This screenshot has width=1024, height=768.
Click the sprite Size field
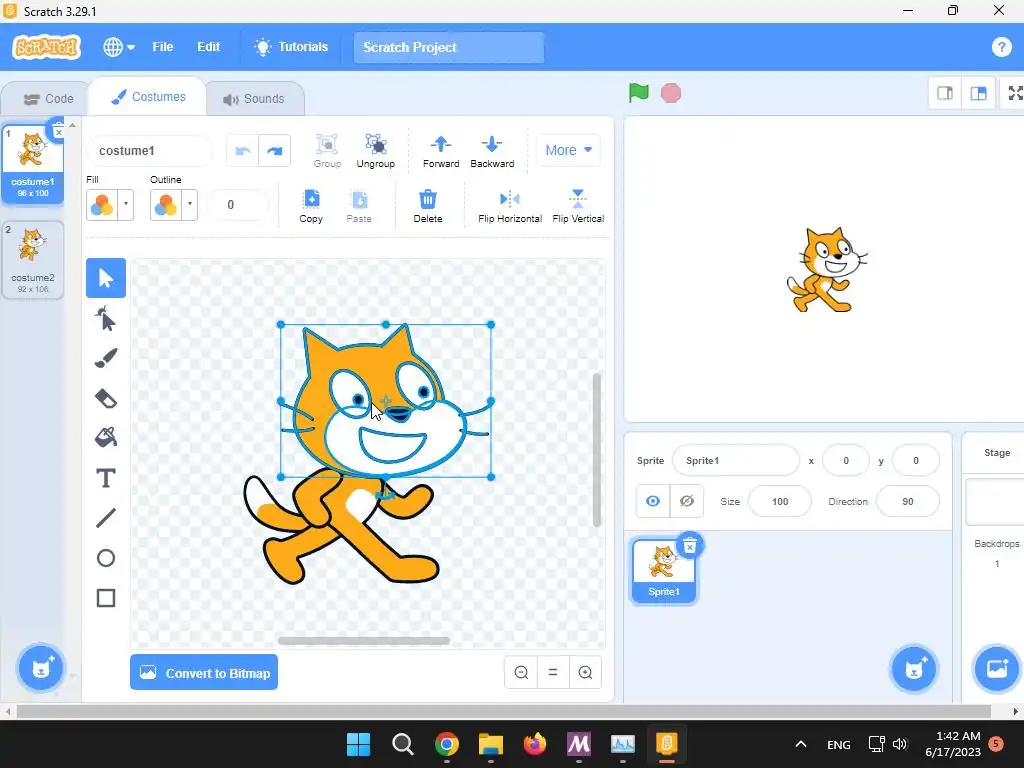tap(780, 502)
